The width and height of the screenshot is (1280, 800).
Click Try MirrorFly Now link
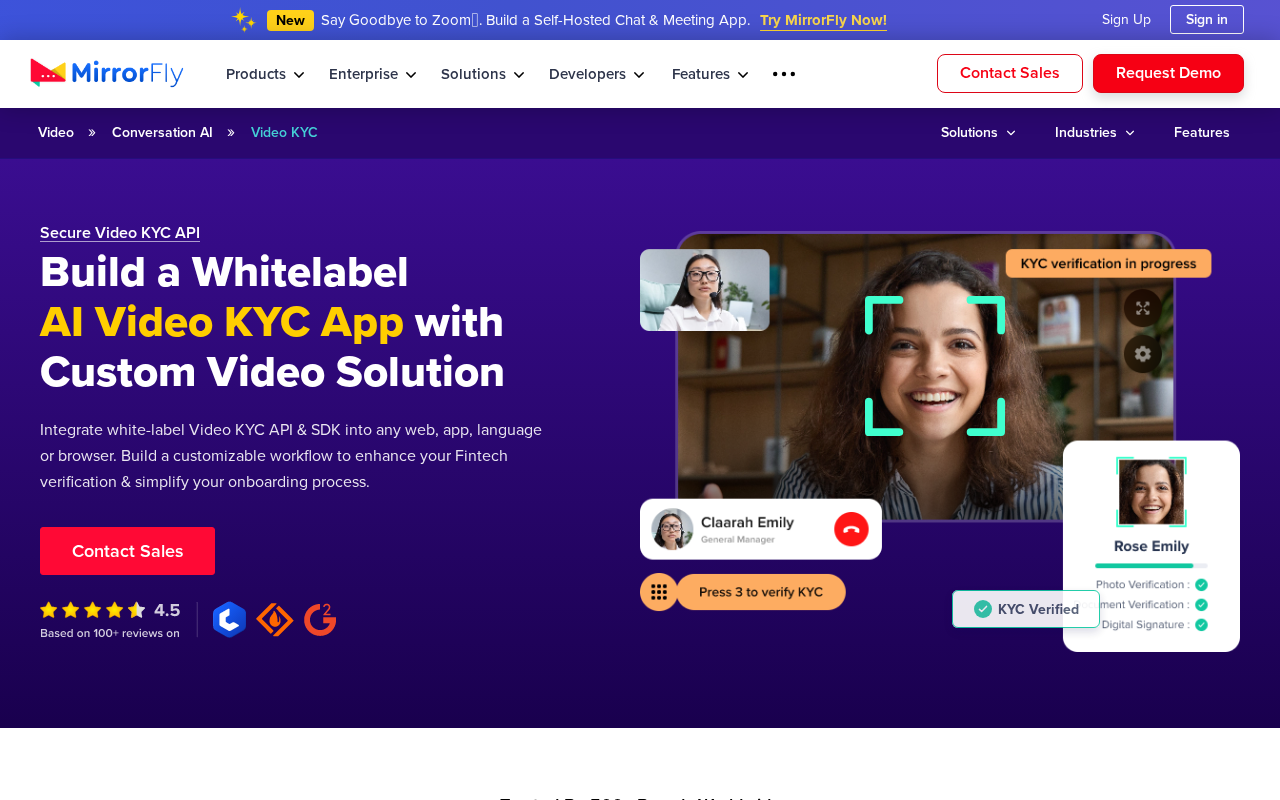[823, 20]
